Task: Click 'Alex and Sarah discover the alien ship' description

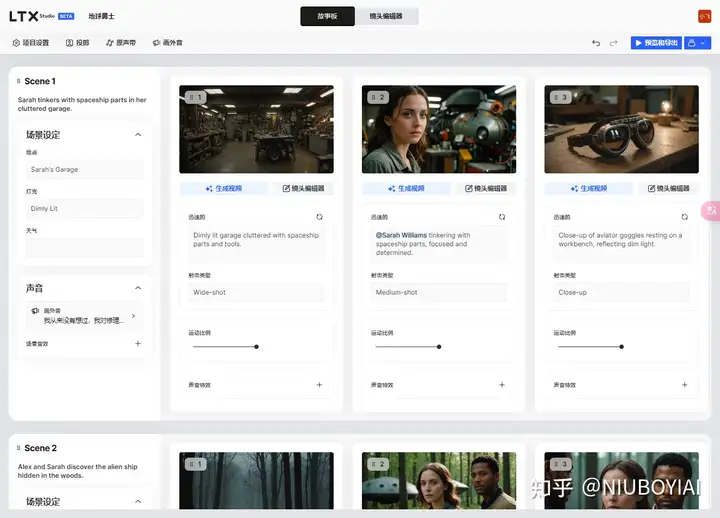Action: coord(78,471)
